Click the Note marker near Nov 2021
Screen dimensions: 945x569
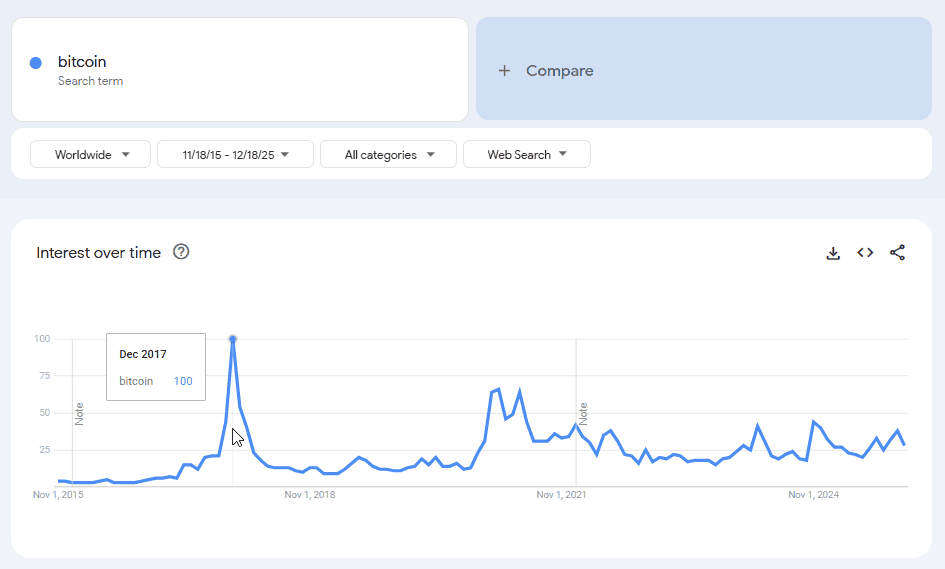tap(583, 414)
